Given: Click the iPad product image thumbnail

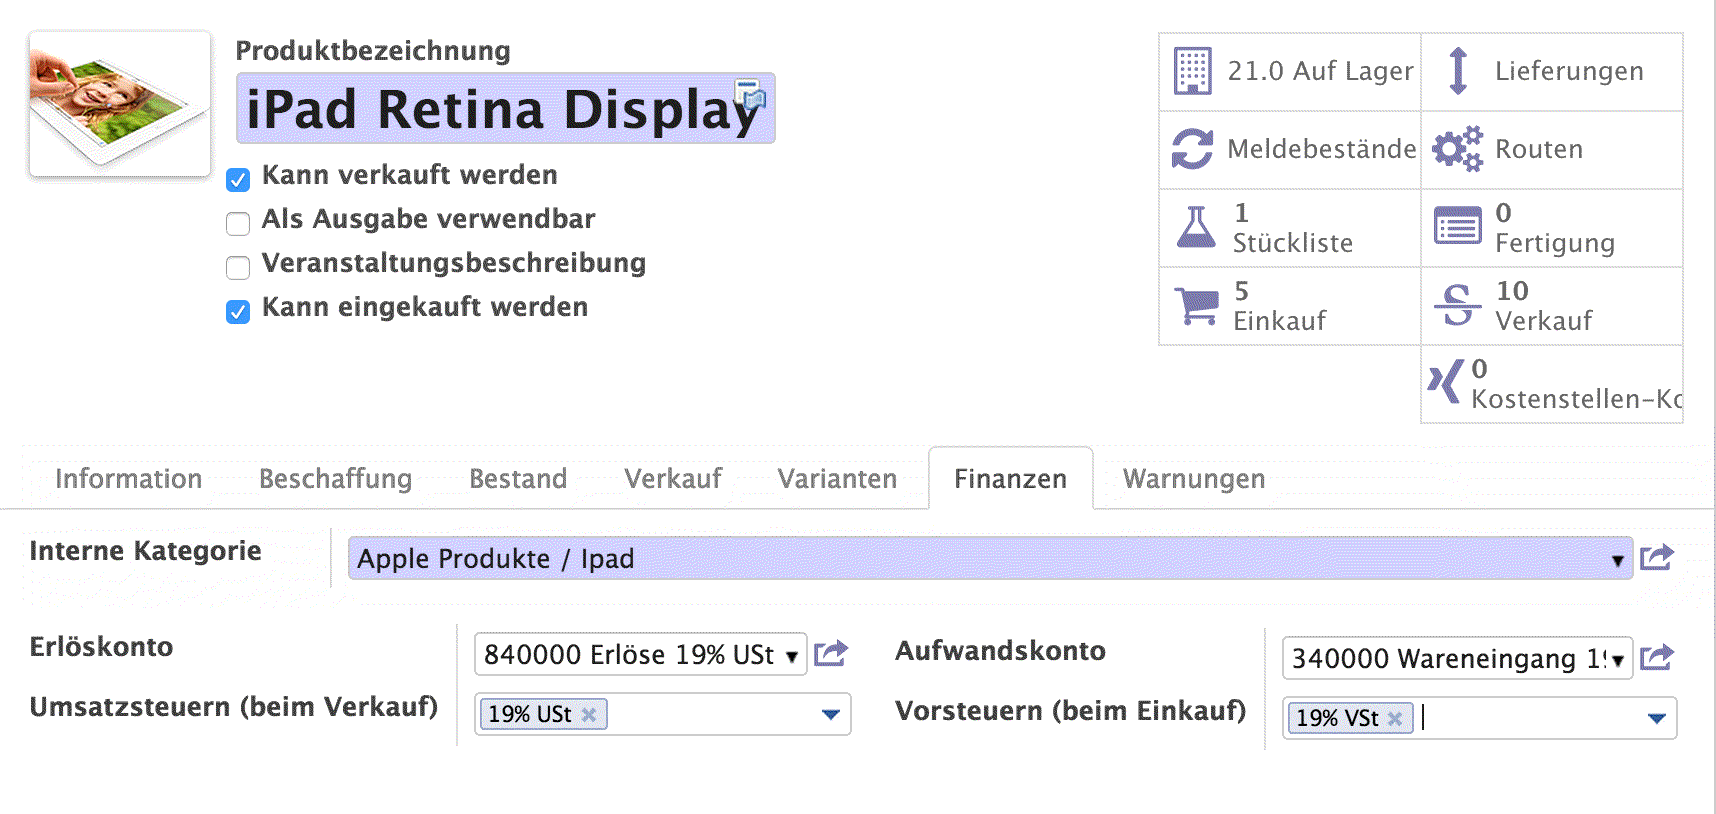Looking at the screenshot, I should click(x=120, y=104).
